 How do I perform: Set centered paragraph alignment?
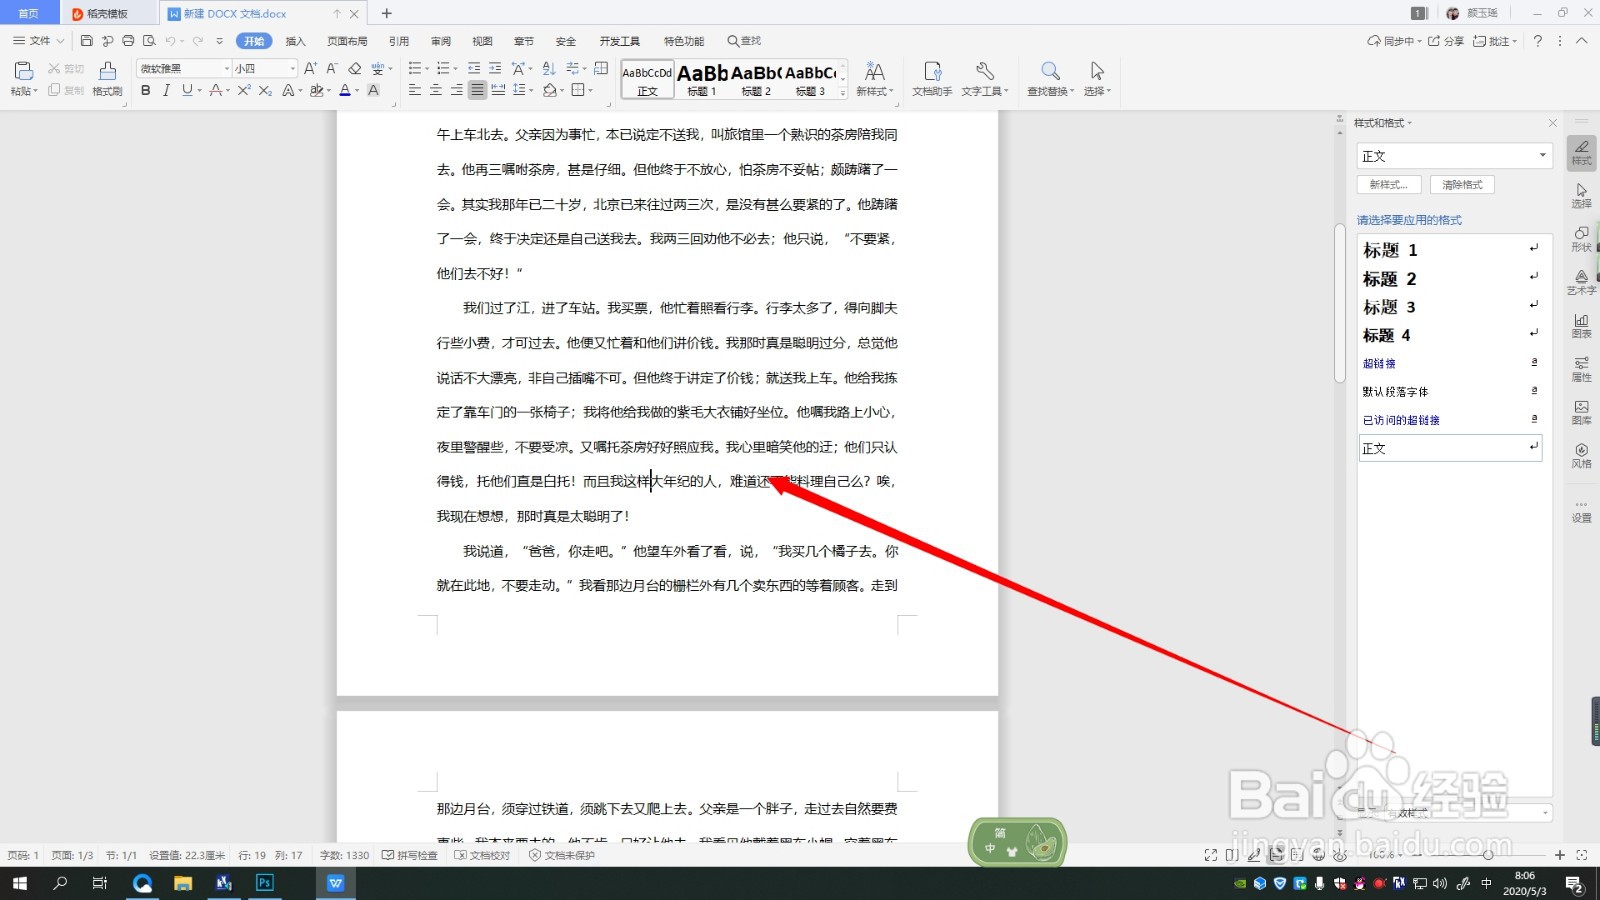436,90
